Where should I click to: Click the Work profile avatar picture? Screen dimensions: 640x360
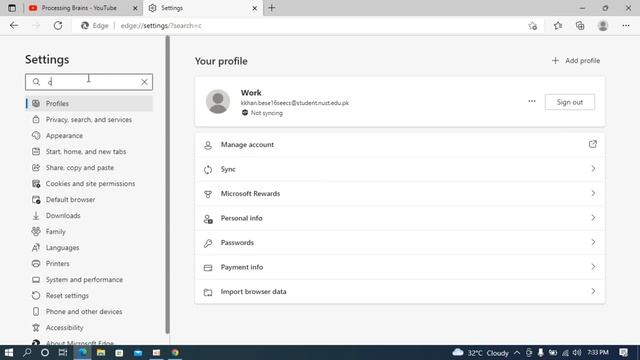218,101
